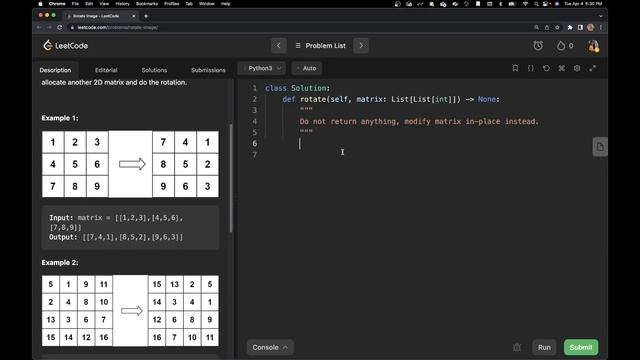The height and width of the screenshot is (360, 640).
Task: Click the Wi-Fi status icon
Action: coord(525,4)
